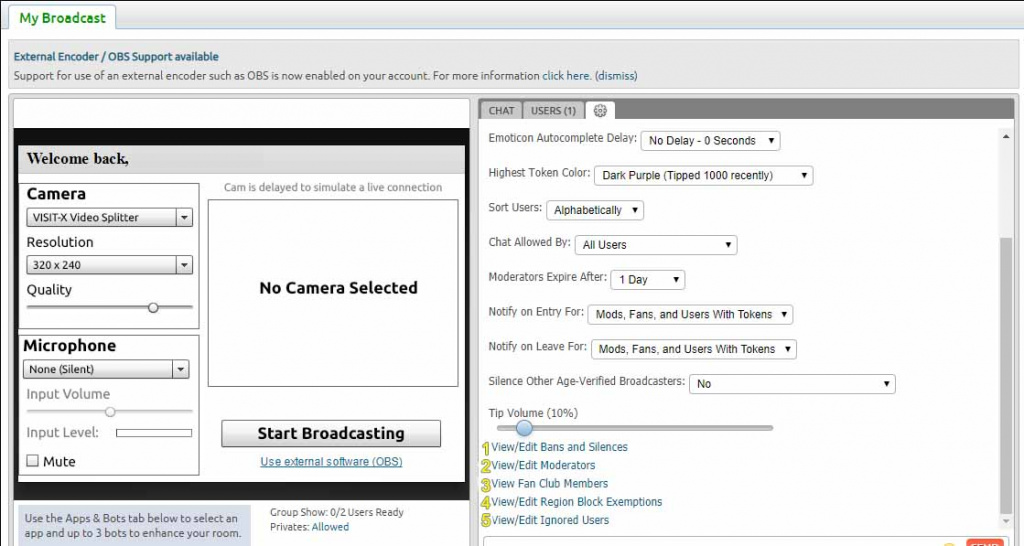This screenshot has height=546, width=1024.
Task: Open the Chat Allowed By dropdown
Action: click(656, 245)
